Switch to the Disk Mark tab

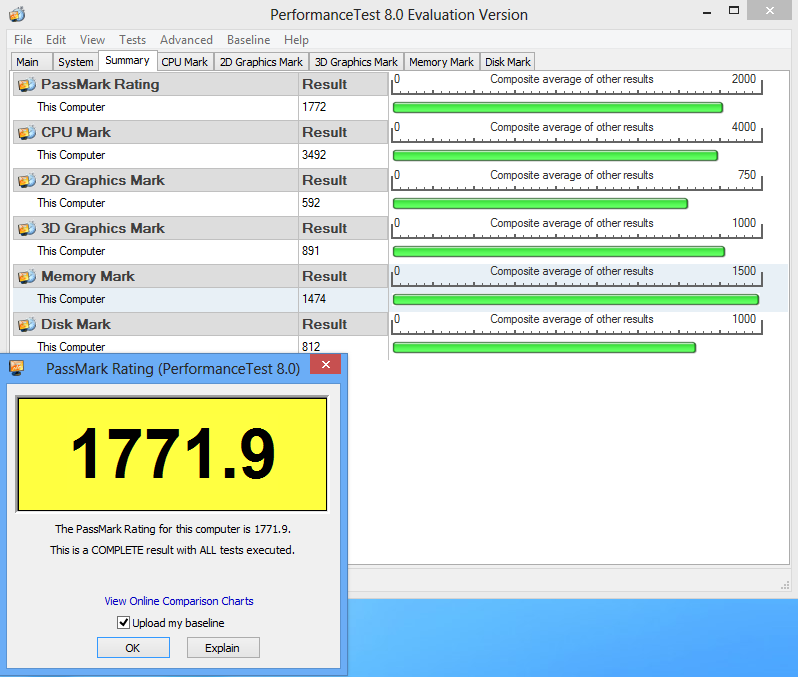click(507, 62)
